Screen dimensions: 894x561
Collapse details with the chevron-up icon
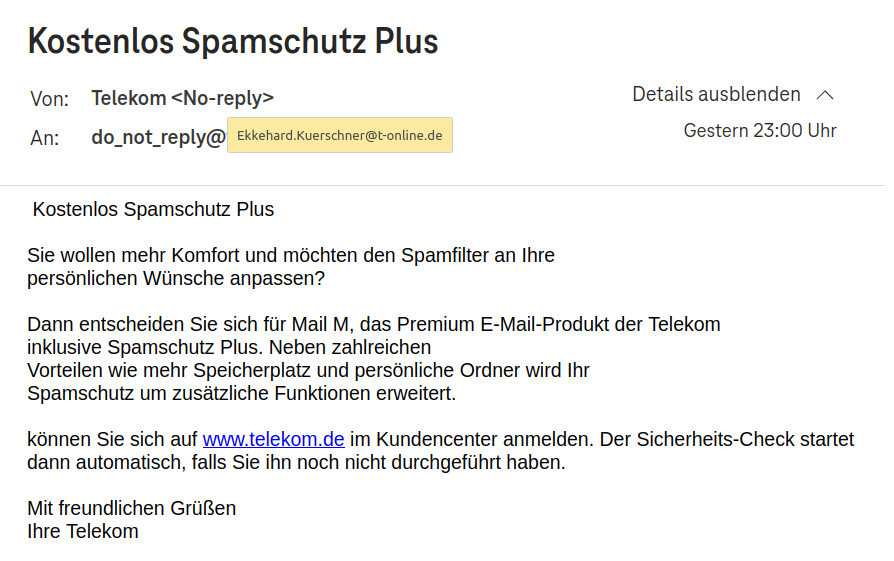[x=824, y=95]
